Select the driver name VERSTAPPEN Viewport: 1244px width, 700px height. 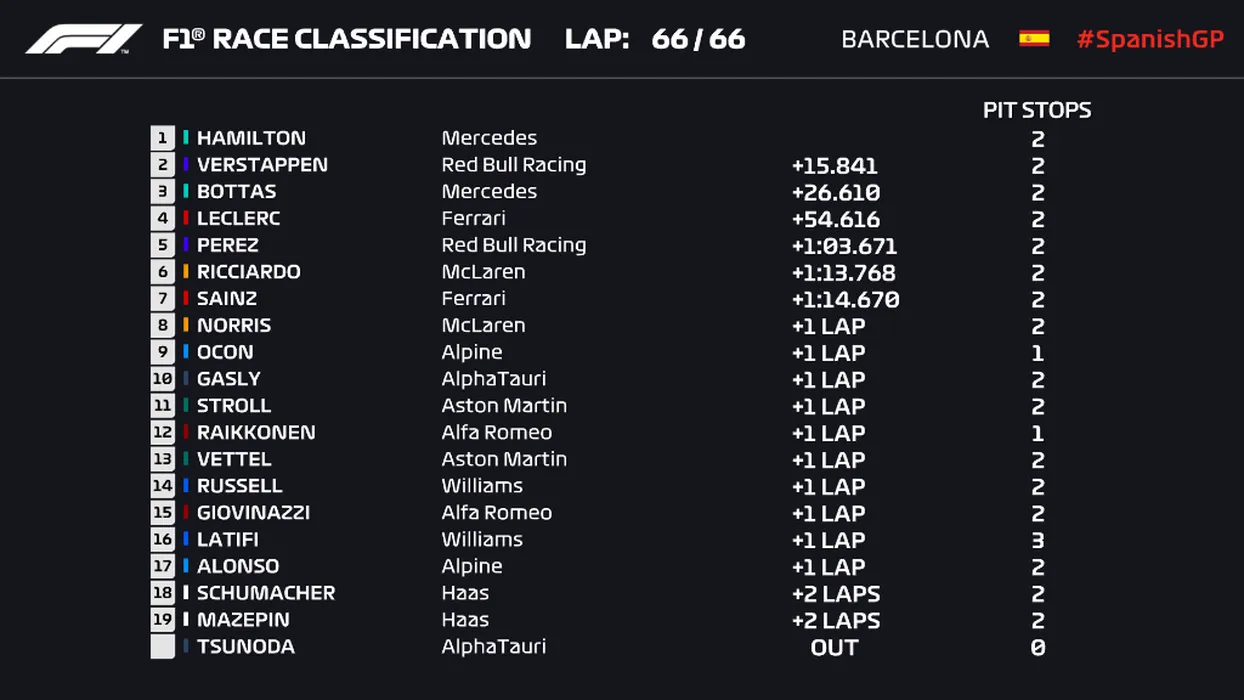[x=262, y=165]
